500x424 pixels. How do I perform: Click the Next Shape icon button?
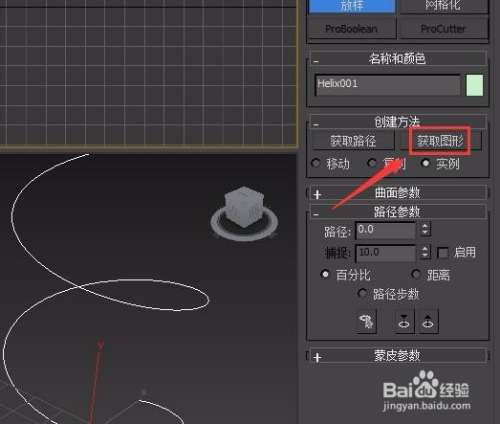pos(428,321)
